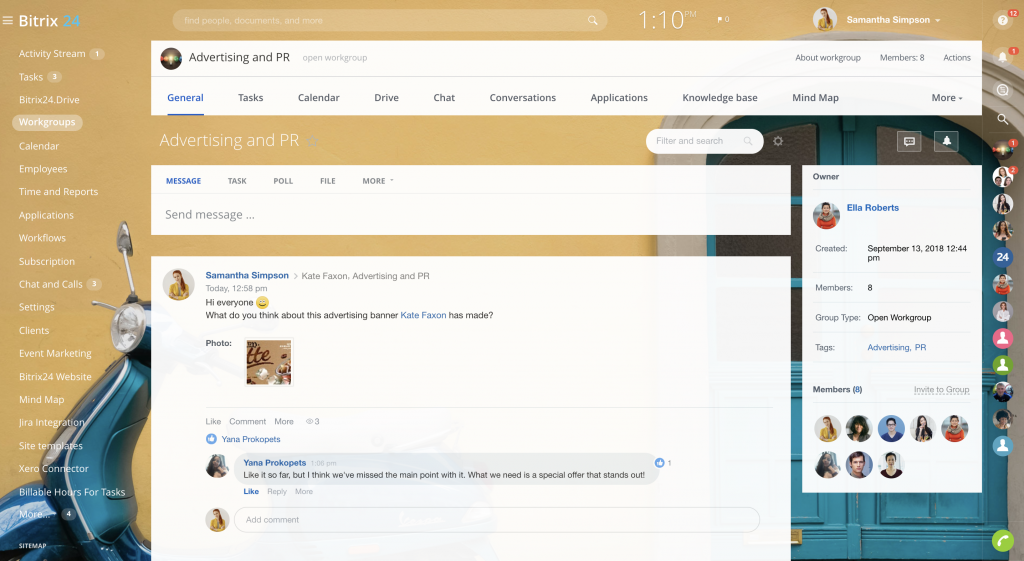Click the Invite to Group link

tap(941, 390)
